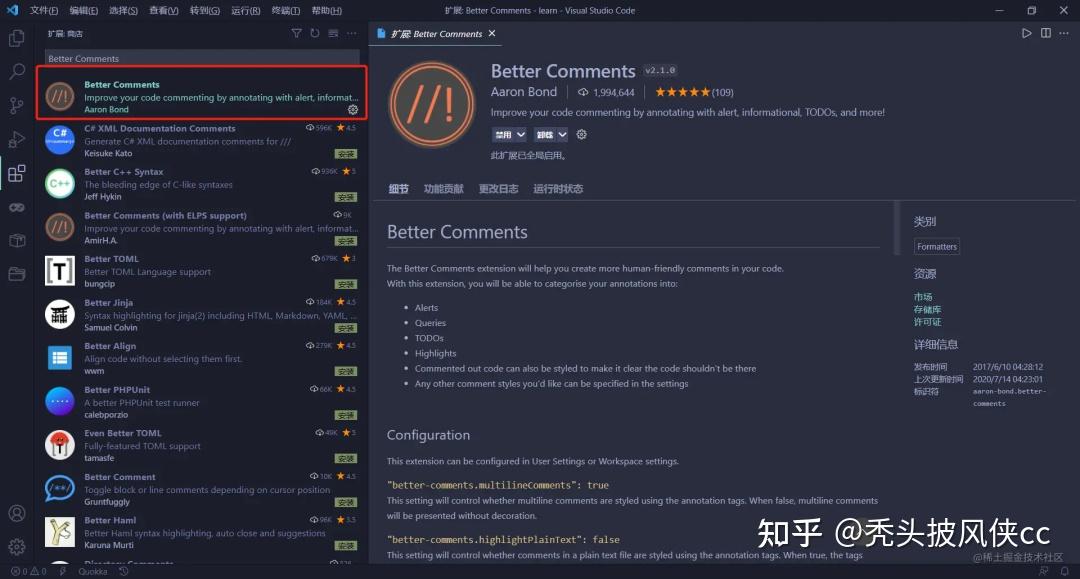The image size is (1080, 579).
Task: Expand the uninstall (卸载) dropdown arrow
Action: [562, 134]
